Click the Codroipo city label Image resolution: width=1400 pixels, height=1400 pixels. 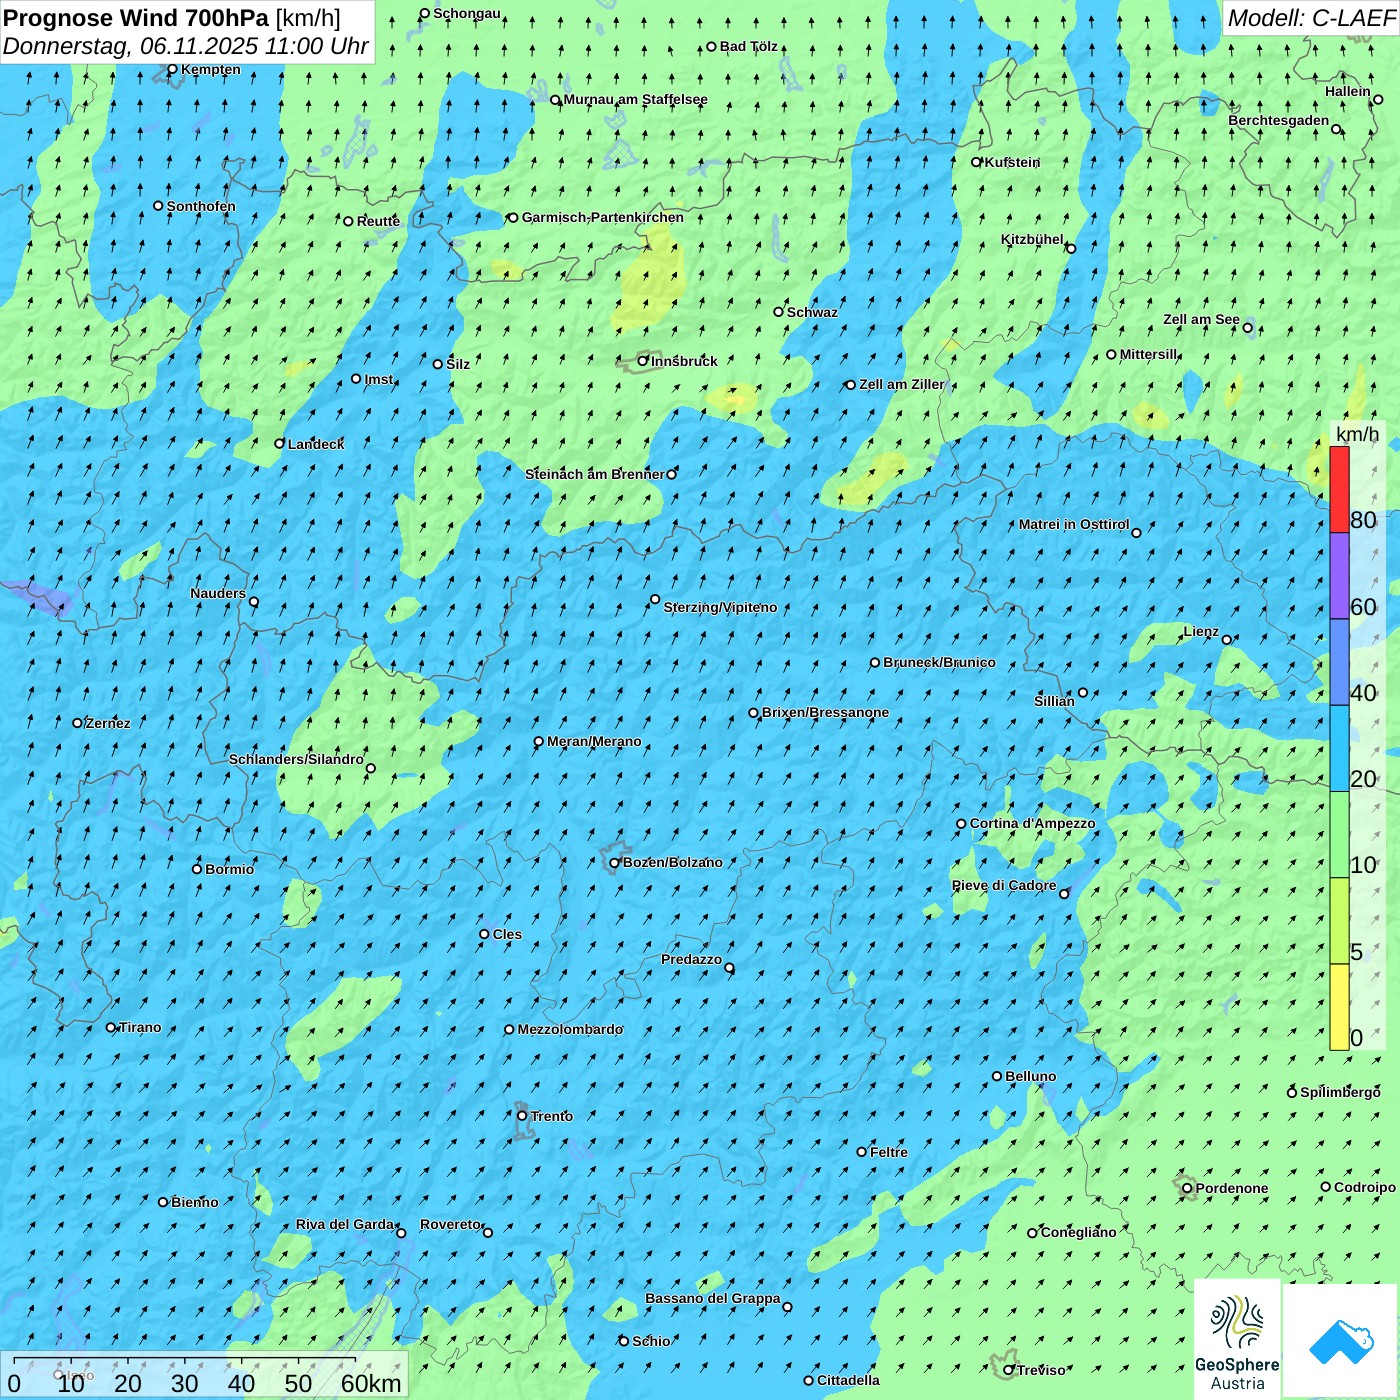tap(1365, 1187)
